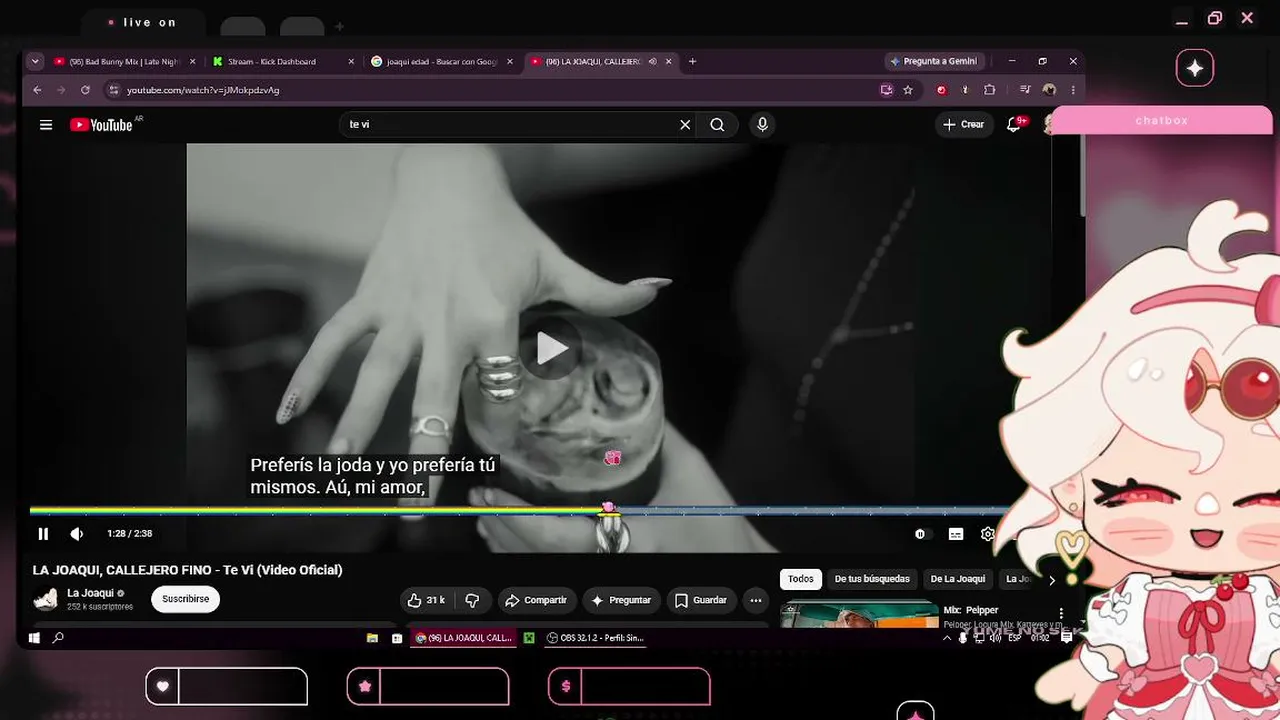This screenshot has width=1280, height=720.
Task: Open the Windows Start menu
Action: click(34, 638)
